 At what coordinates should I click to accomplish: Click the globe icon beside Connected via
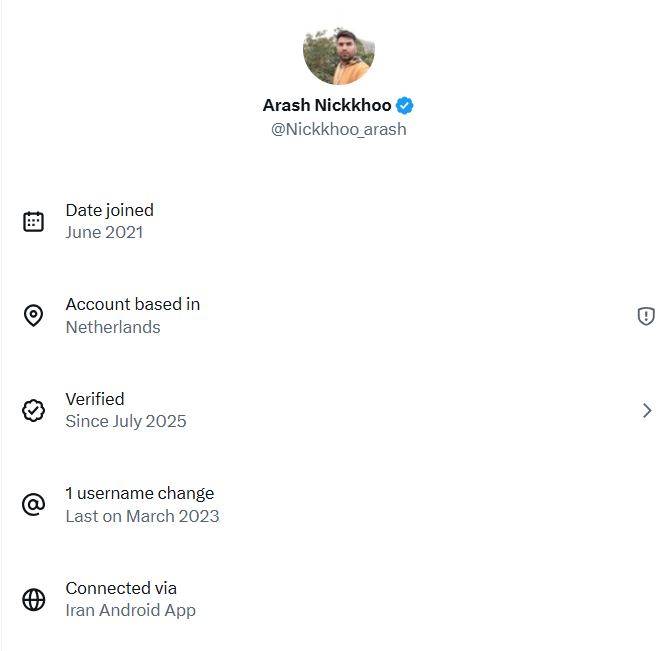pyautogui.click(x=33, y=599)
